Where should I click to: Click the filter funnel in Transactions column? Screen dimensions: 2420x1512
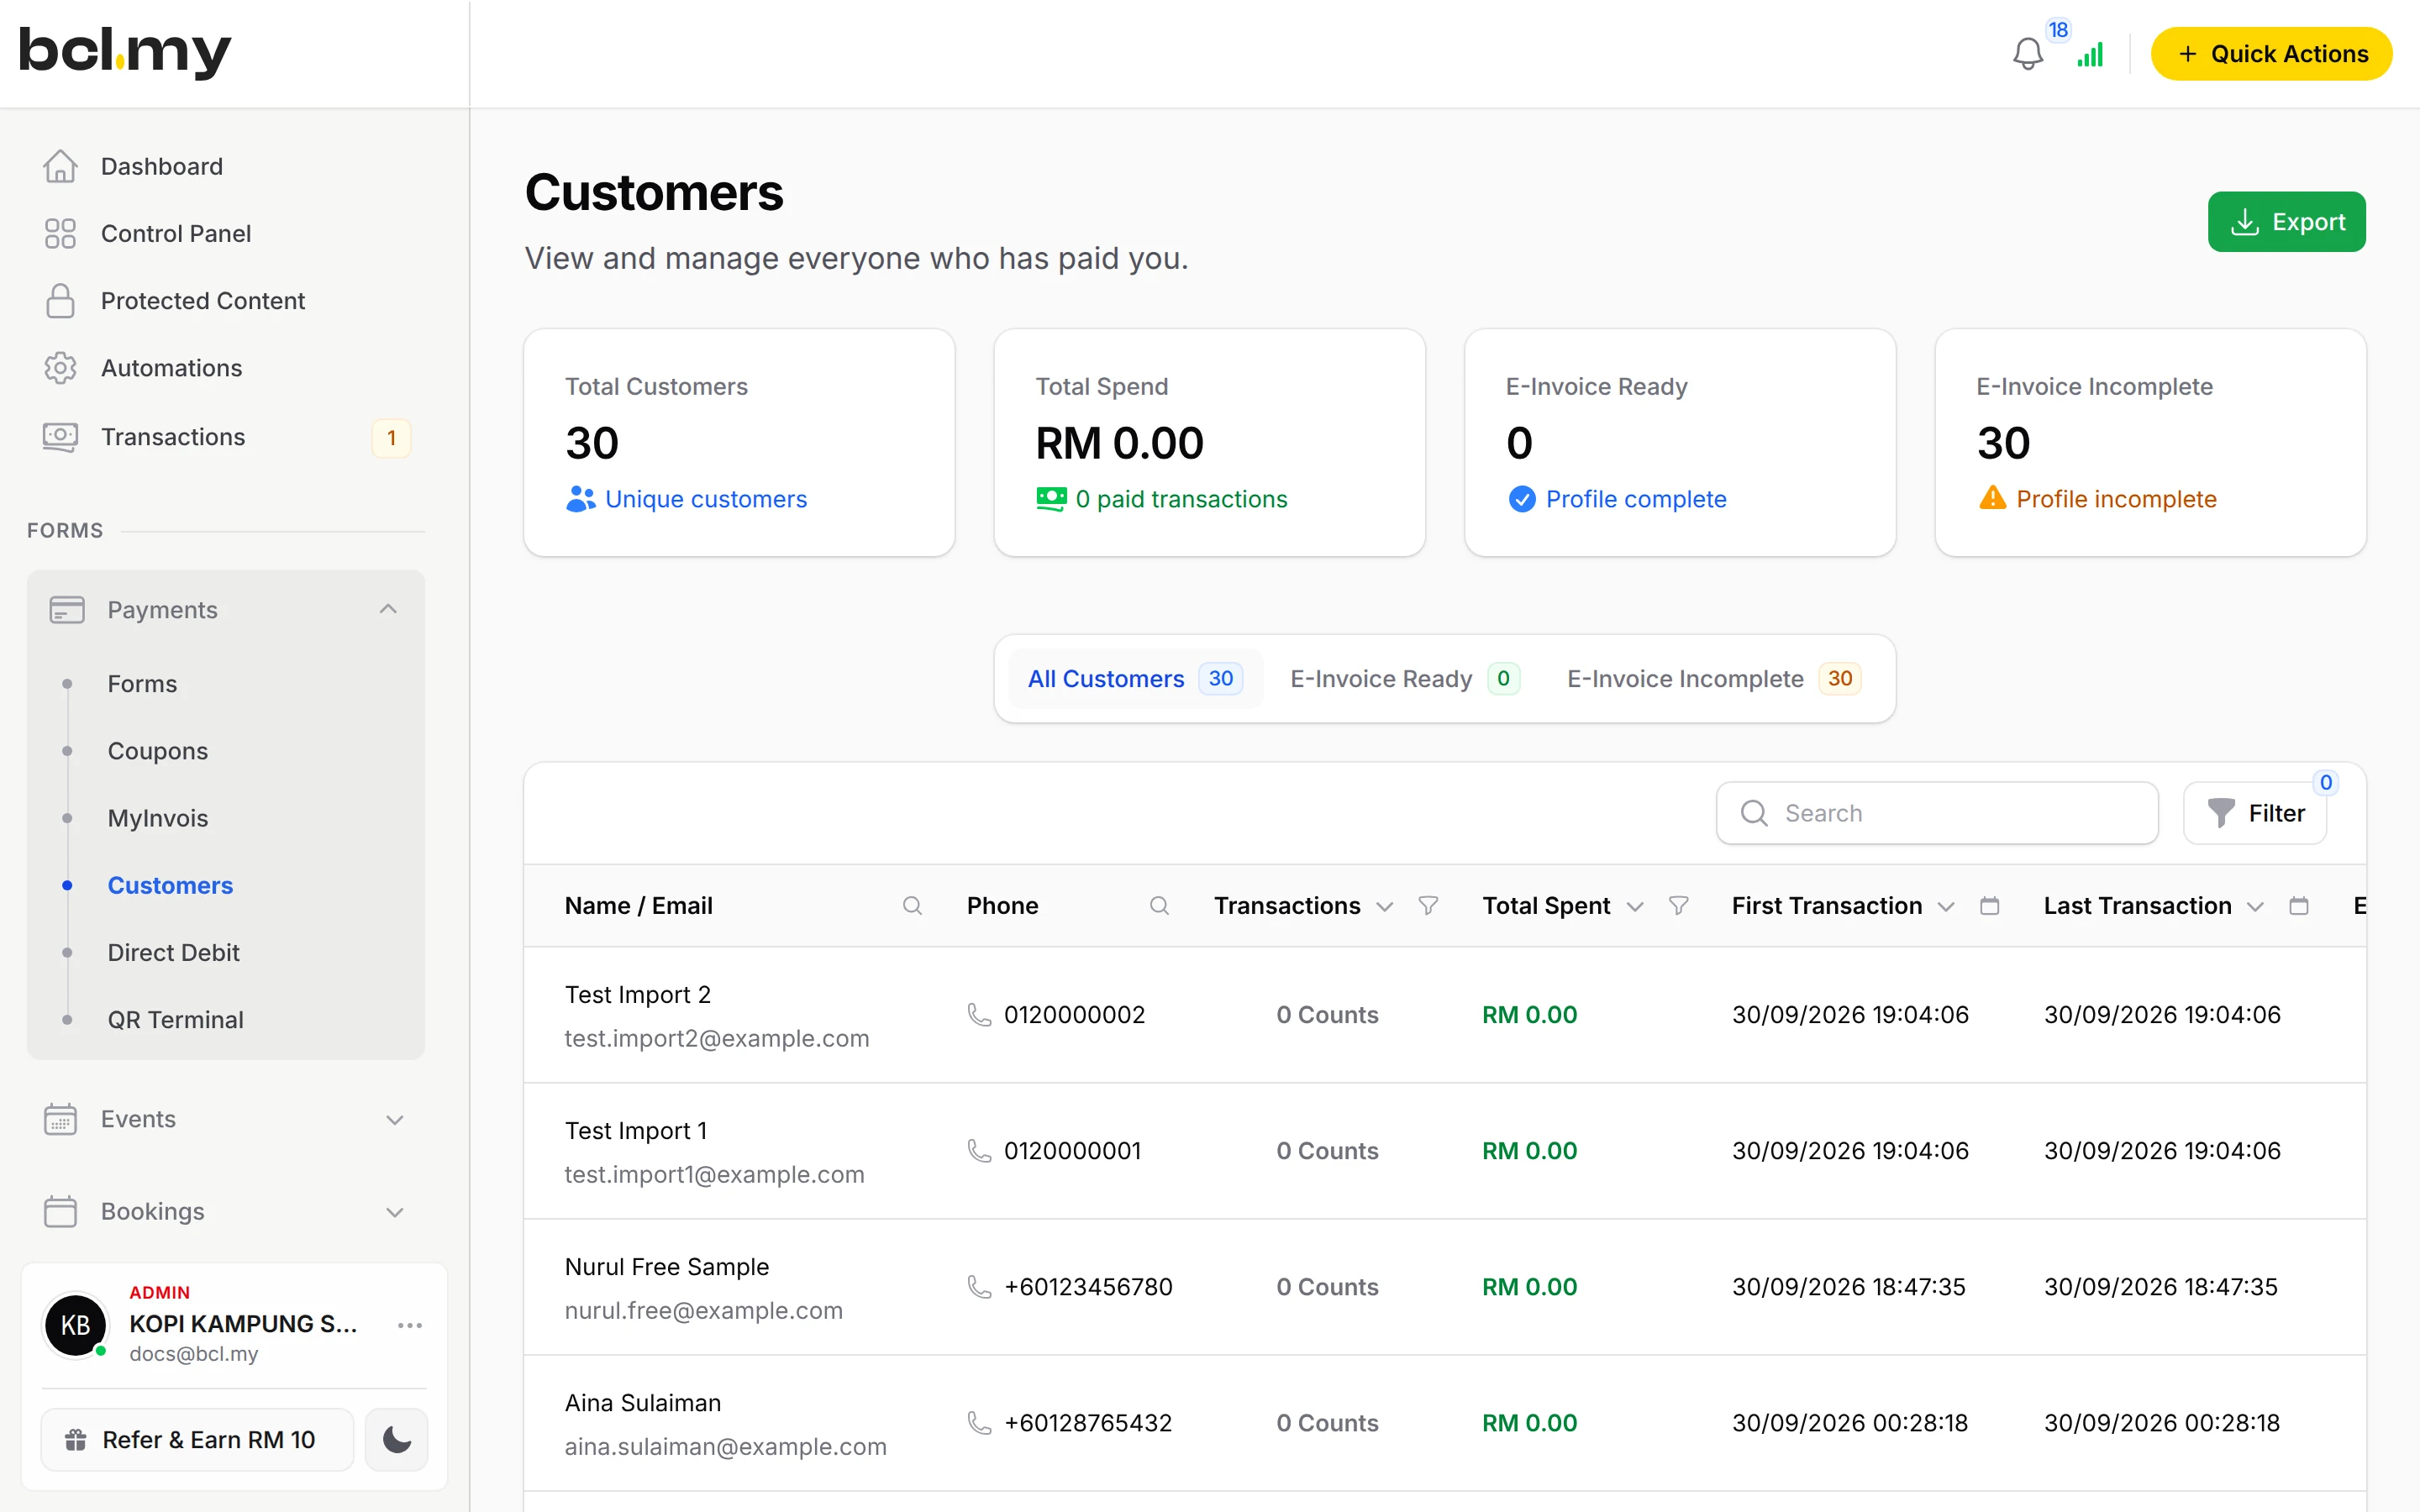[1428, 905]
